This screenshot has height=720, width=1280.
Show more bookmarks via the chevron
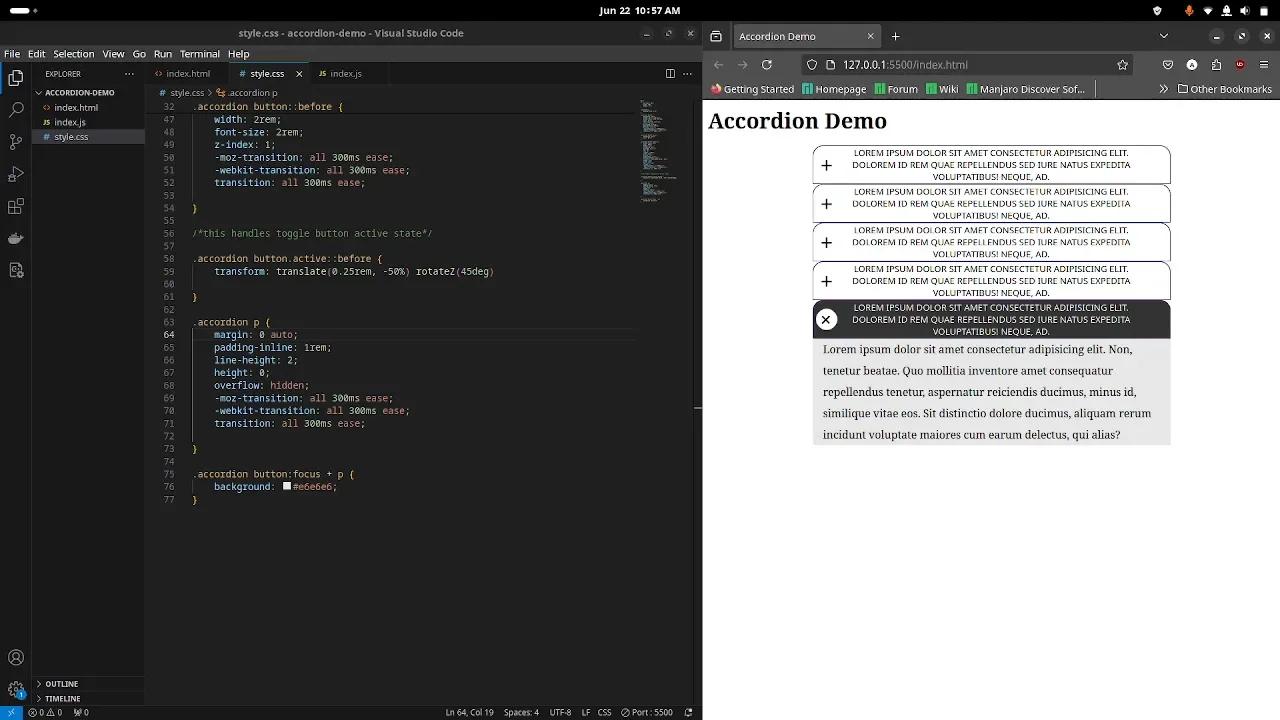(x=1163, y=89)
